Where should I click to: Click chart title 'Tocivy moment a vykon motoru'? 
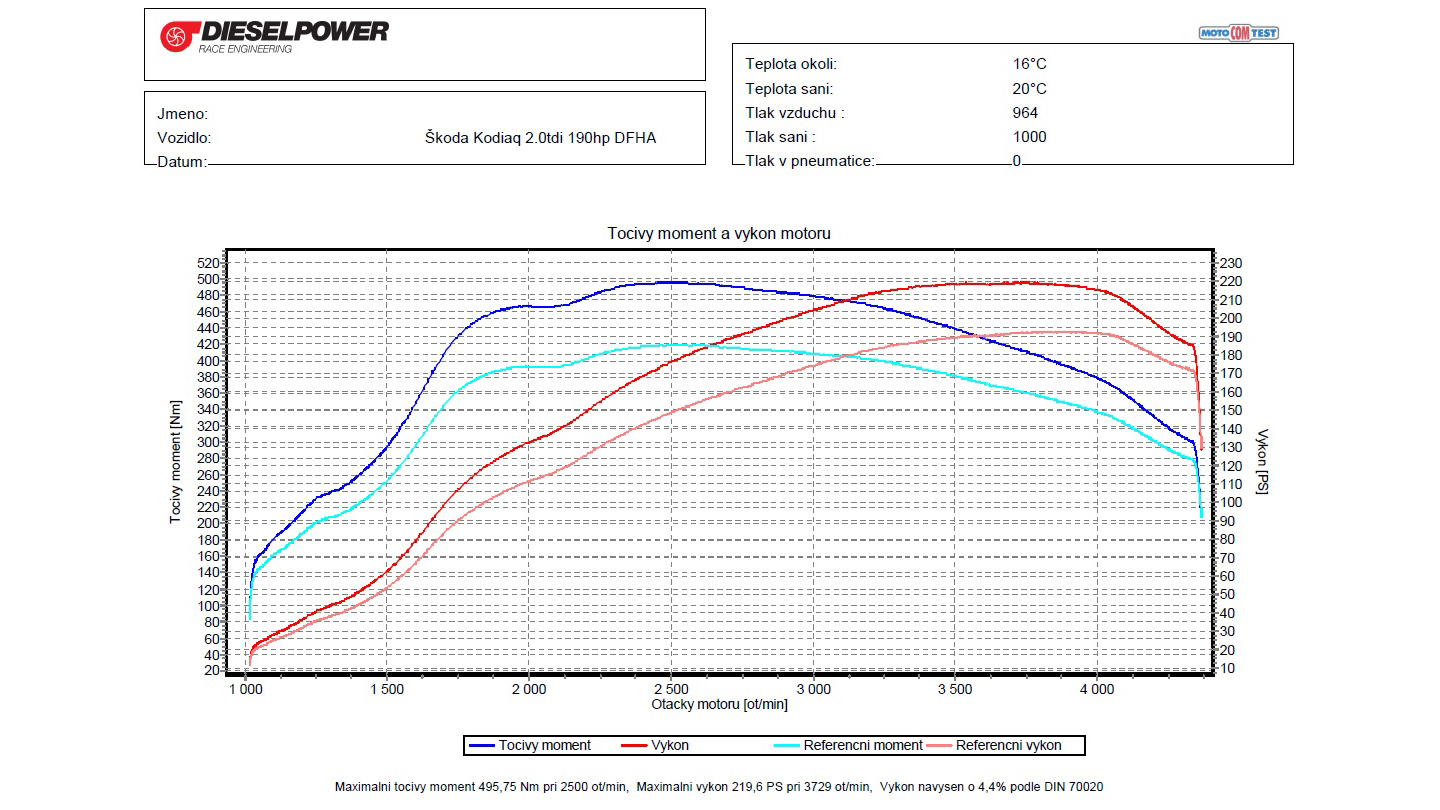pyautogui.click(x=719, y=233)
